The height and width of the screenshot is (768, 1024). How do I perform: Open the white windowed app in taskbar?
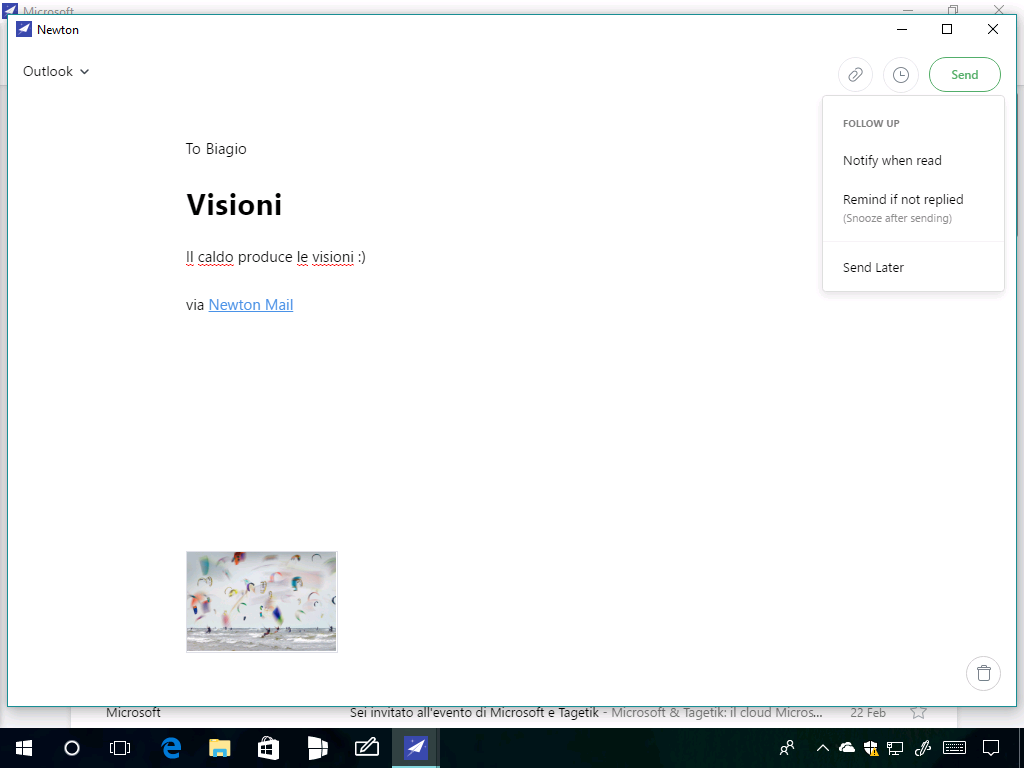pyautogui.click(x=317, y=748)
